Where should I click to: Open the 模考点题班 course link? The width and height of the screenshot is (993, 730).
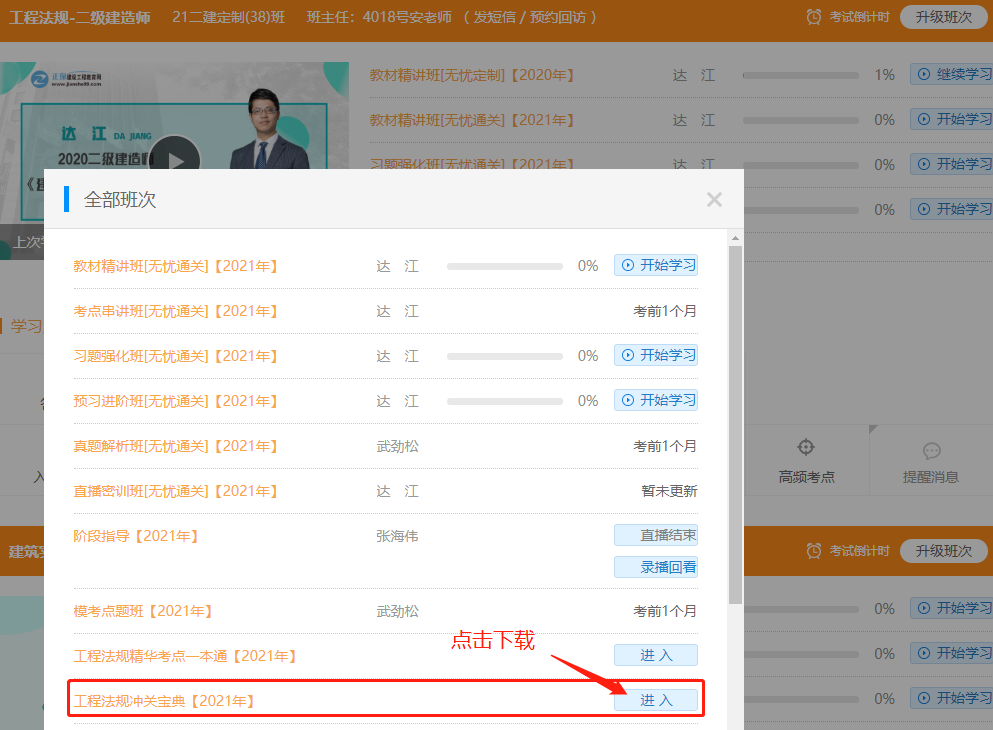point(143,611)
